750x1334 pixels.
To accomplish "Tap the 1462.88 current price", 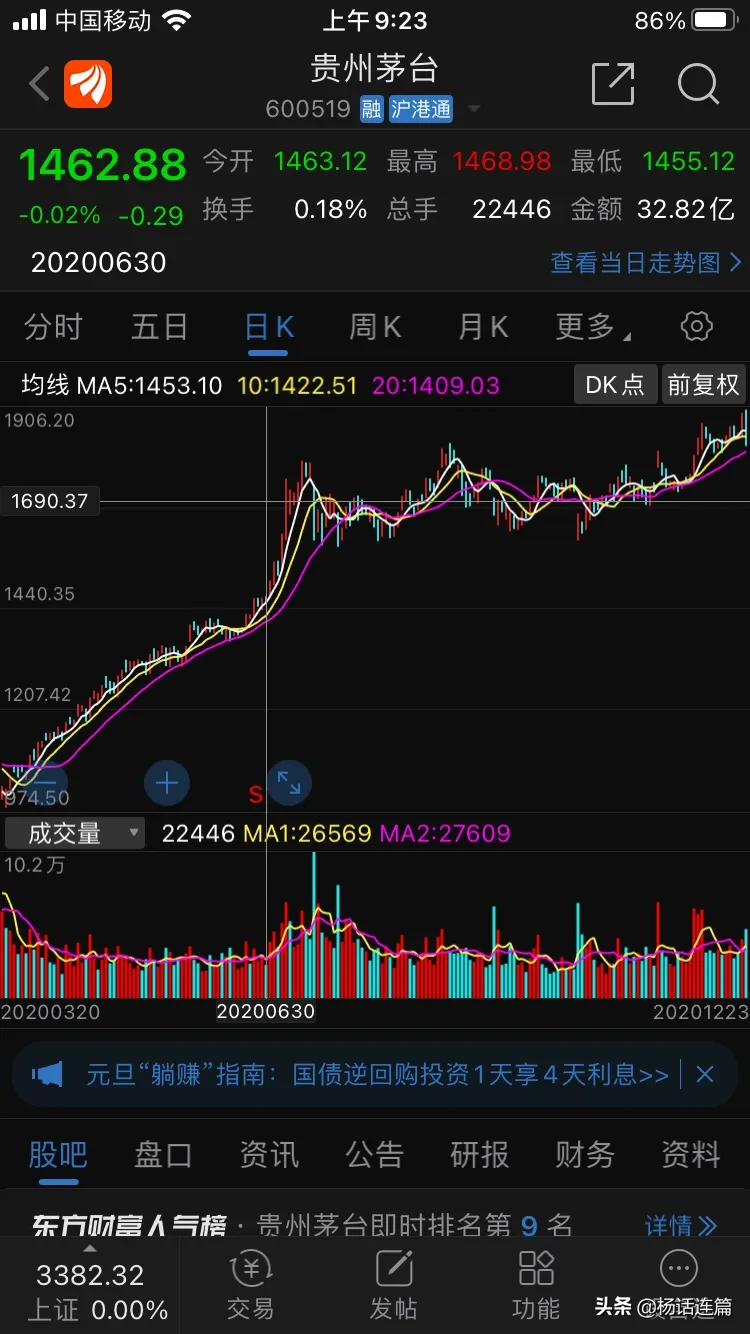I will (x=103, y=165).
